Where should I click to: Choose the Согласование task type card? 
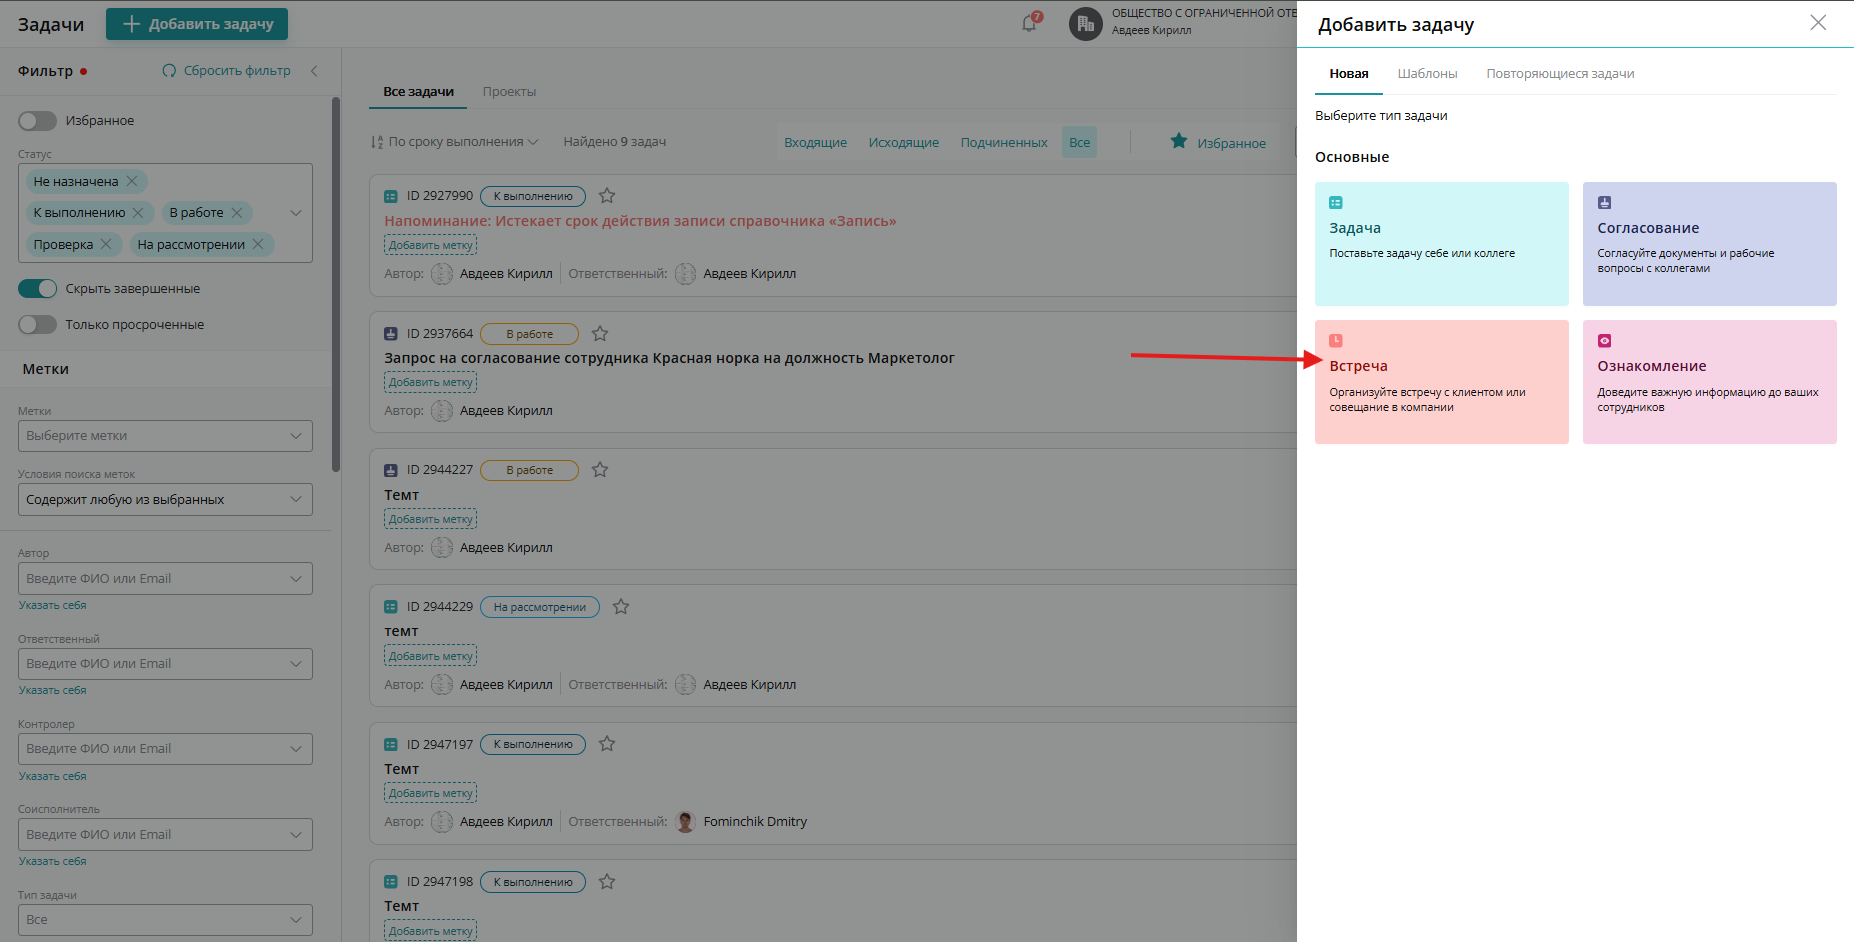pos(1710,244)
